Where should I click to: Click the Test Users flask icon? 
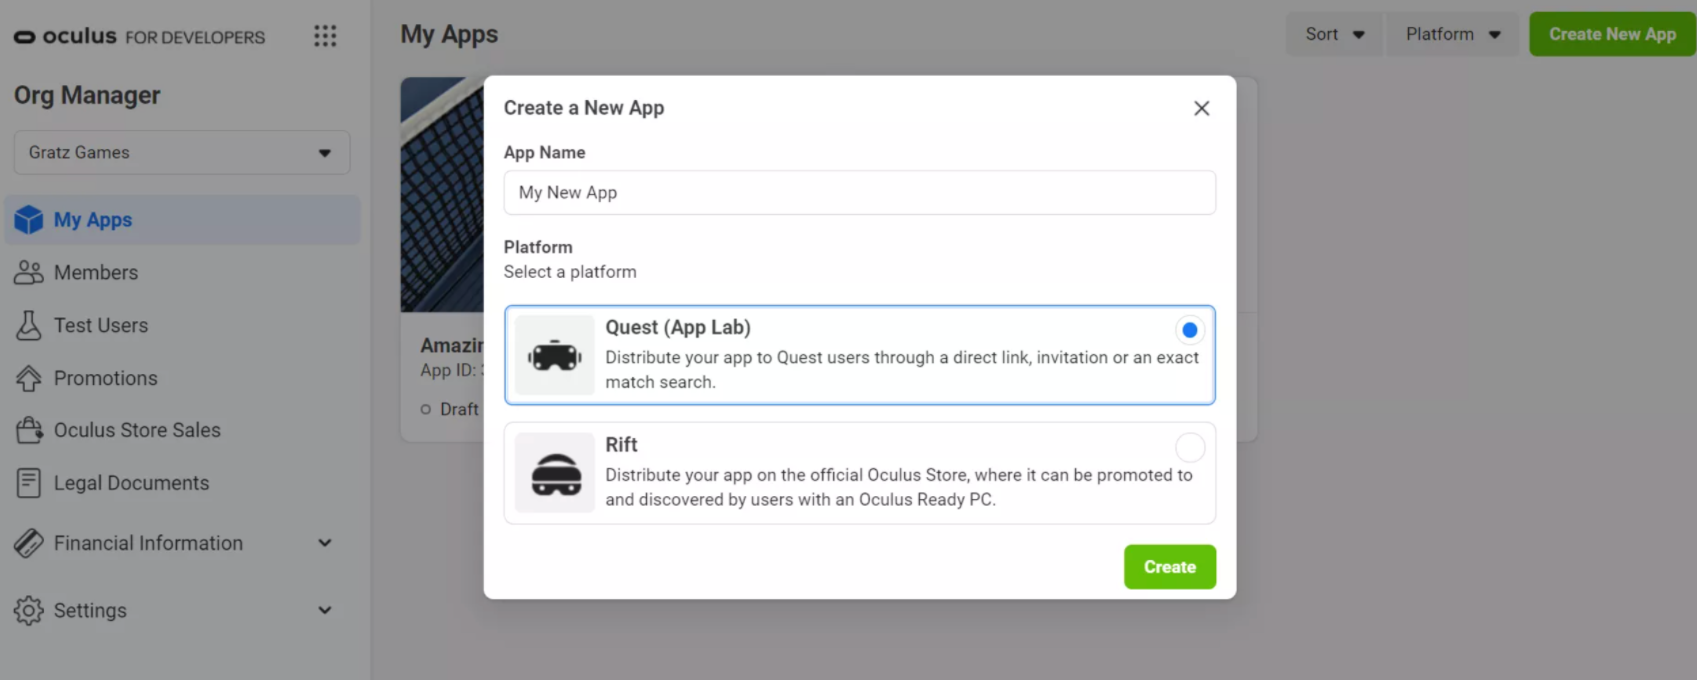pos(29,325)
